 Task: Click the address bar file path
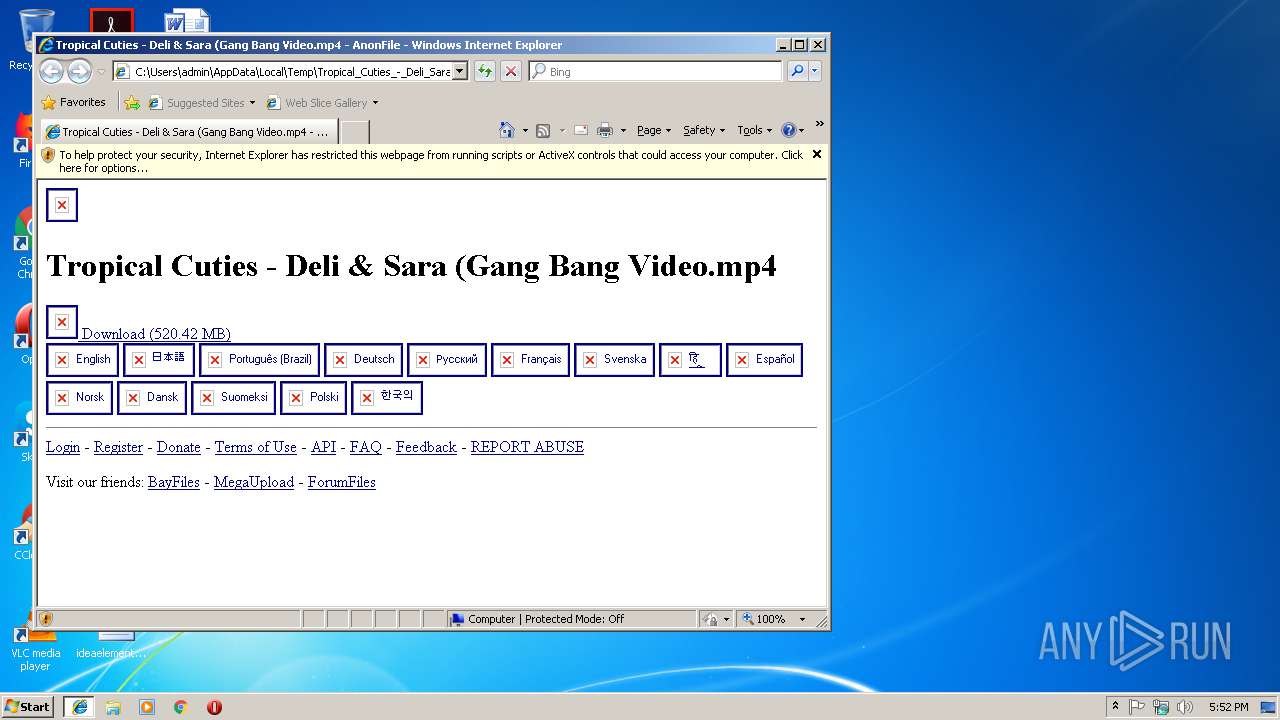click(x=292, y=71)
